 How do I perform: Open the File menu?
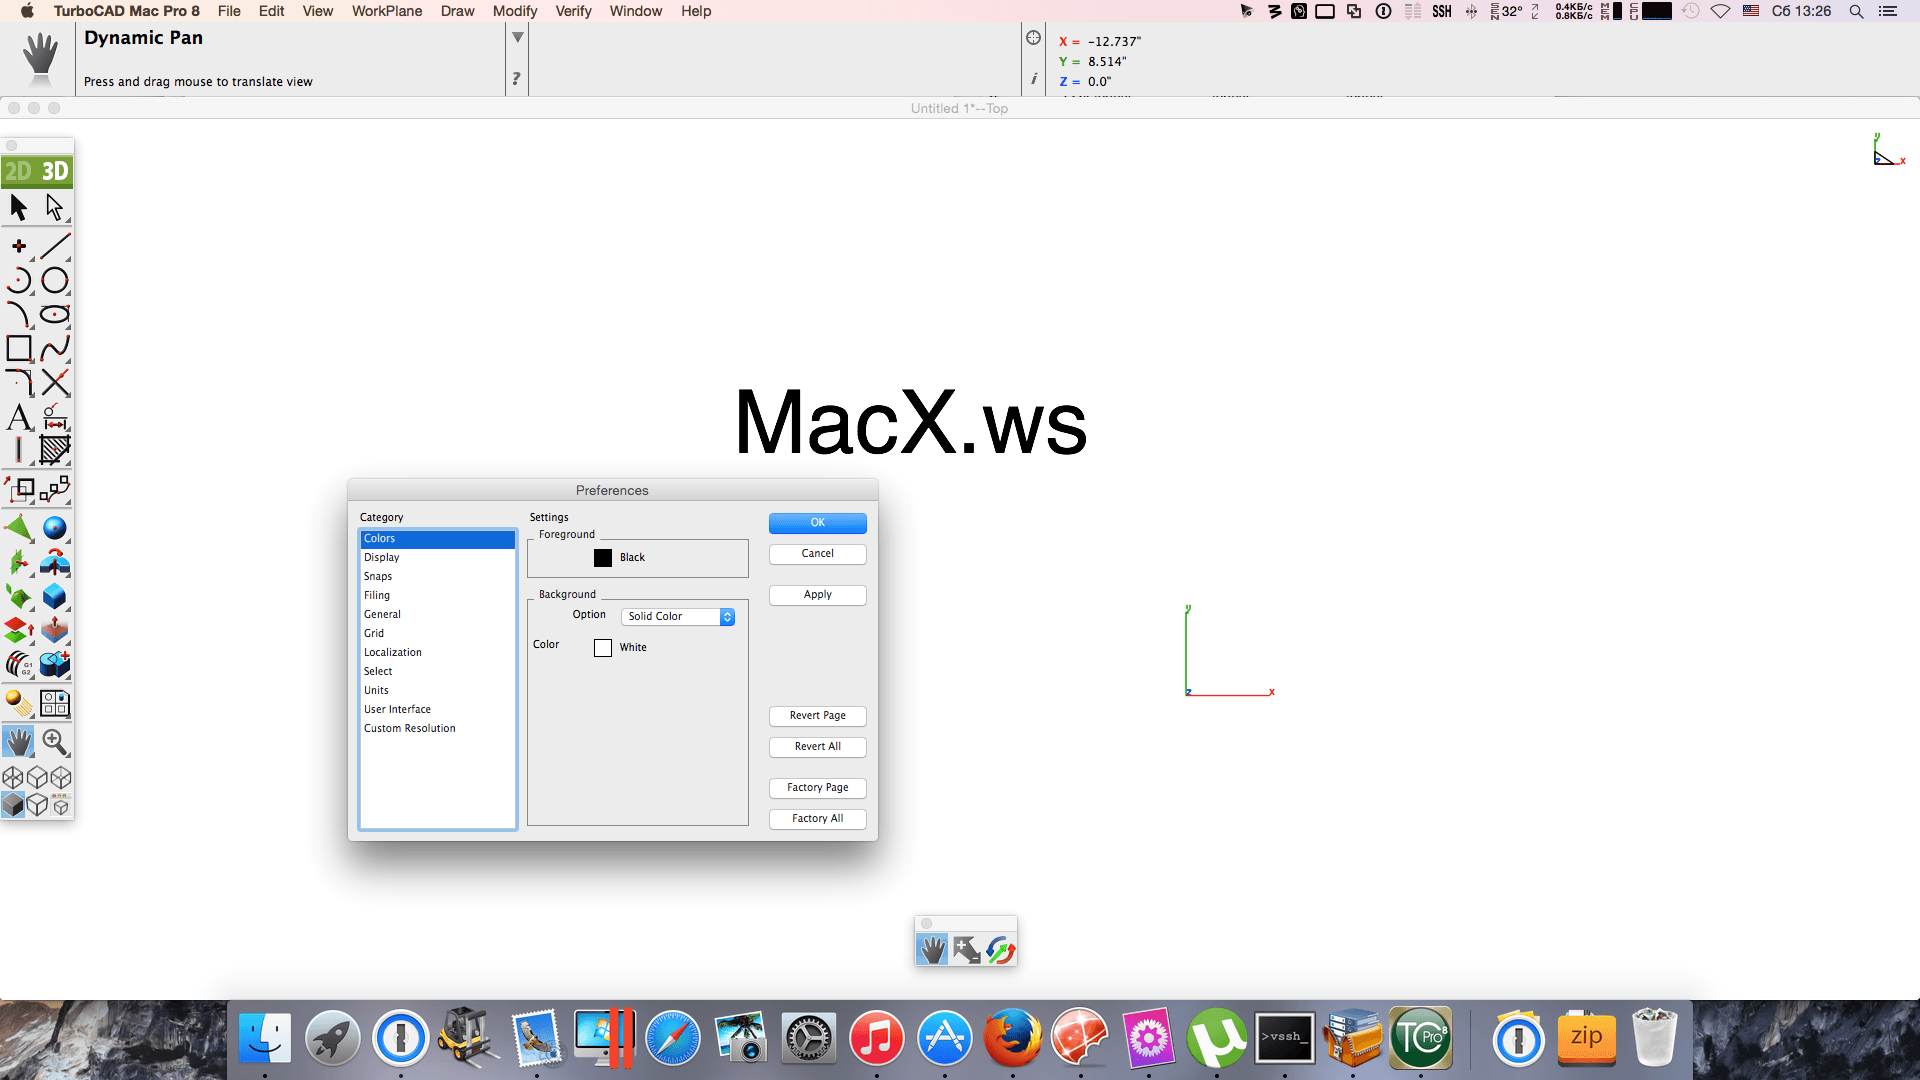point(229,11)
